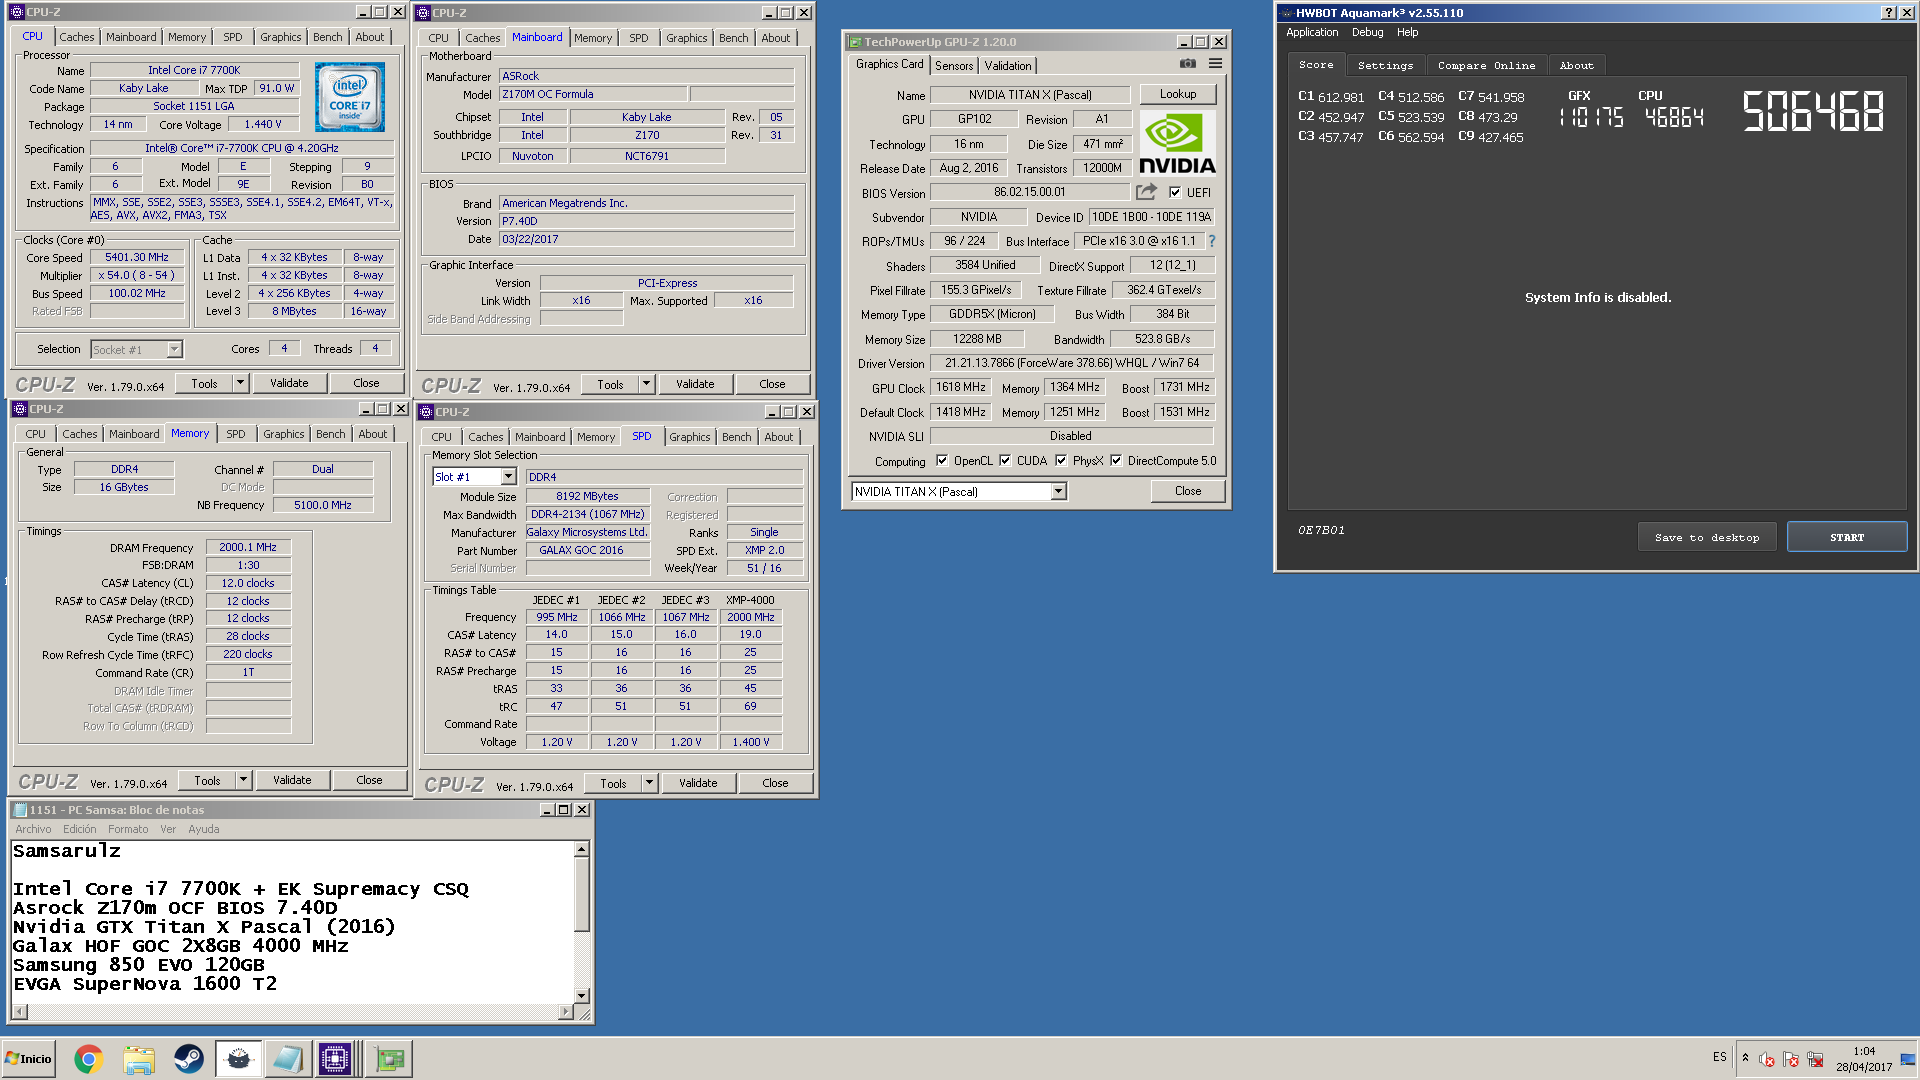Click Validate in the CPU-Z Memory window

(x=292, y=780)
